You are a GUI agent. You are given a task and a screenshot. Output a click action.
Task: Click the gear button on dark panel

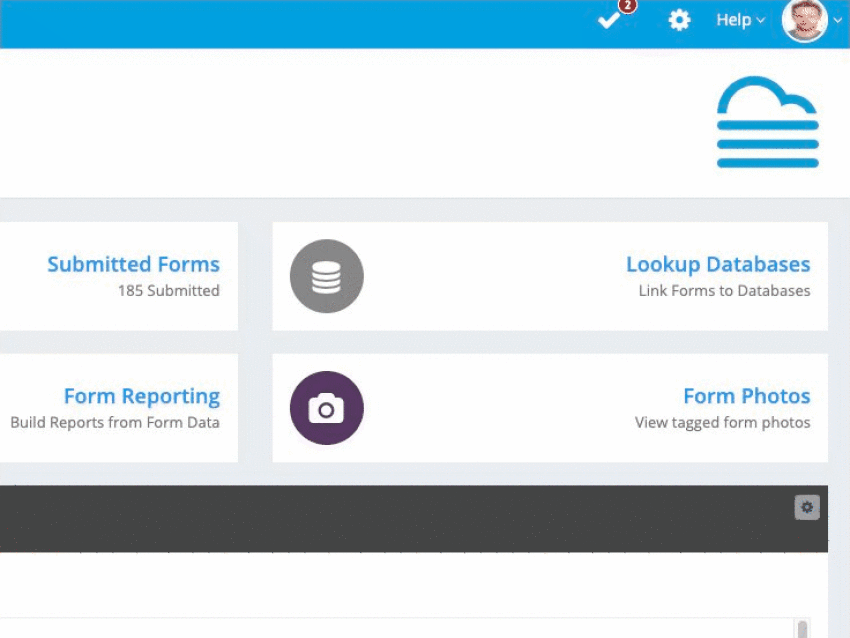807,507
